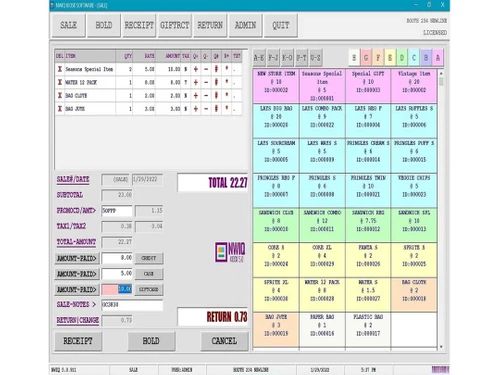Set quantity number for Seasons Special Item
The width and height of the screenshot is (500, 375).
tap(216, 69)
